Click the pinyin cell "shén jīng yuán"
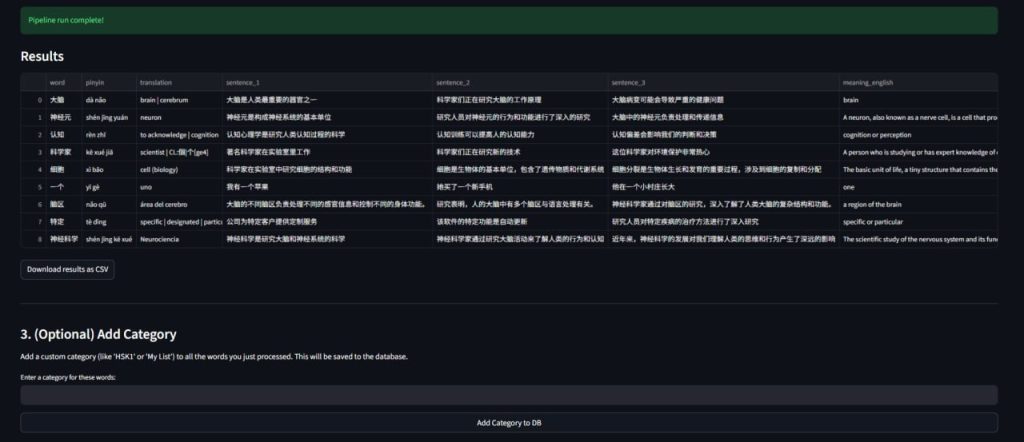1024x442 pixels. (x=107, y=117)
